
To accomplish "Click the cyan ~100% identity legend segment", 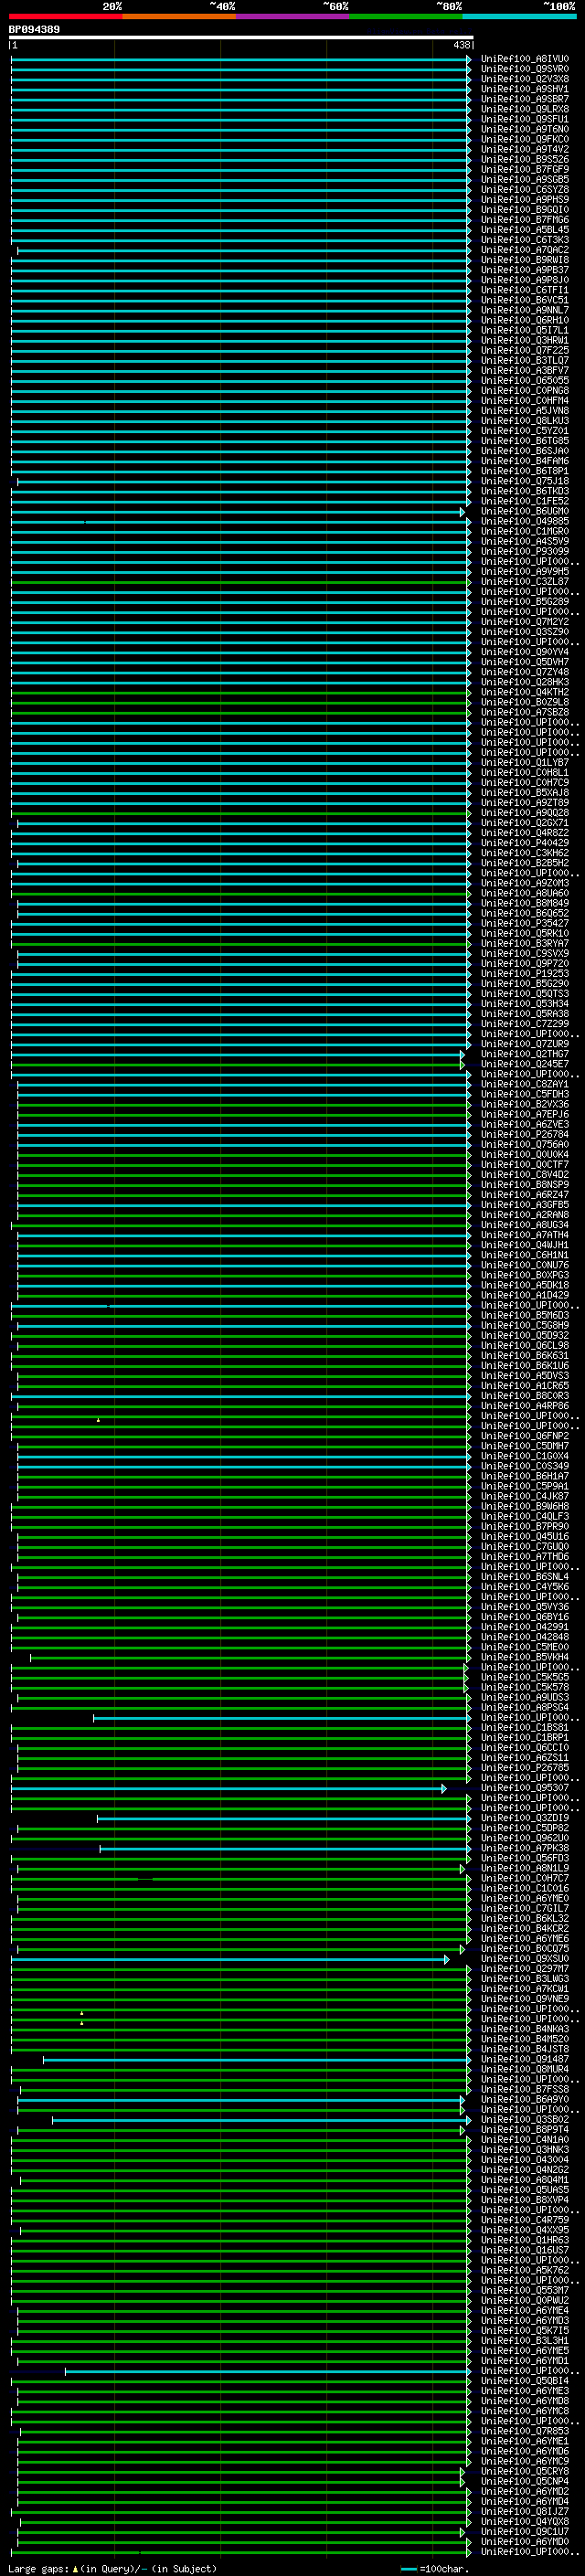I will 519,16.
